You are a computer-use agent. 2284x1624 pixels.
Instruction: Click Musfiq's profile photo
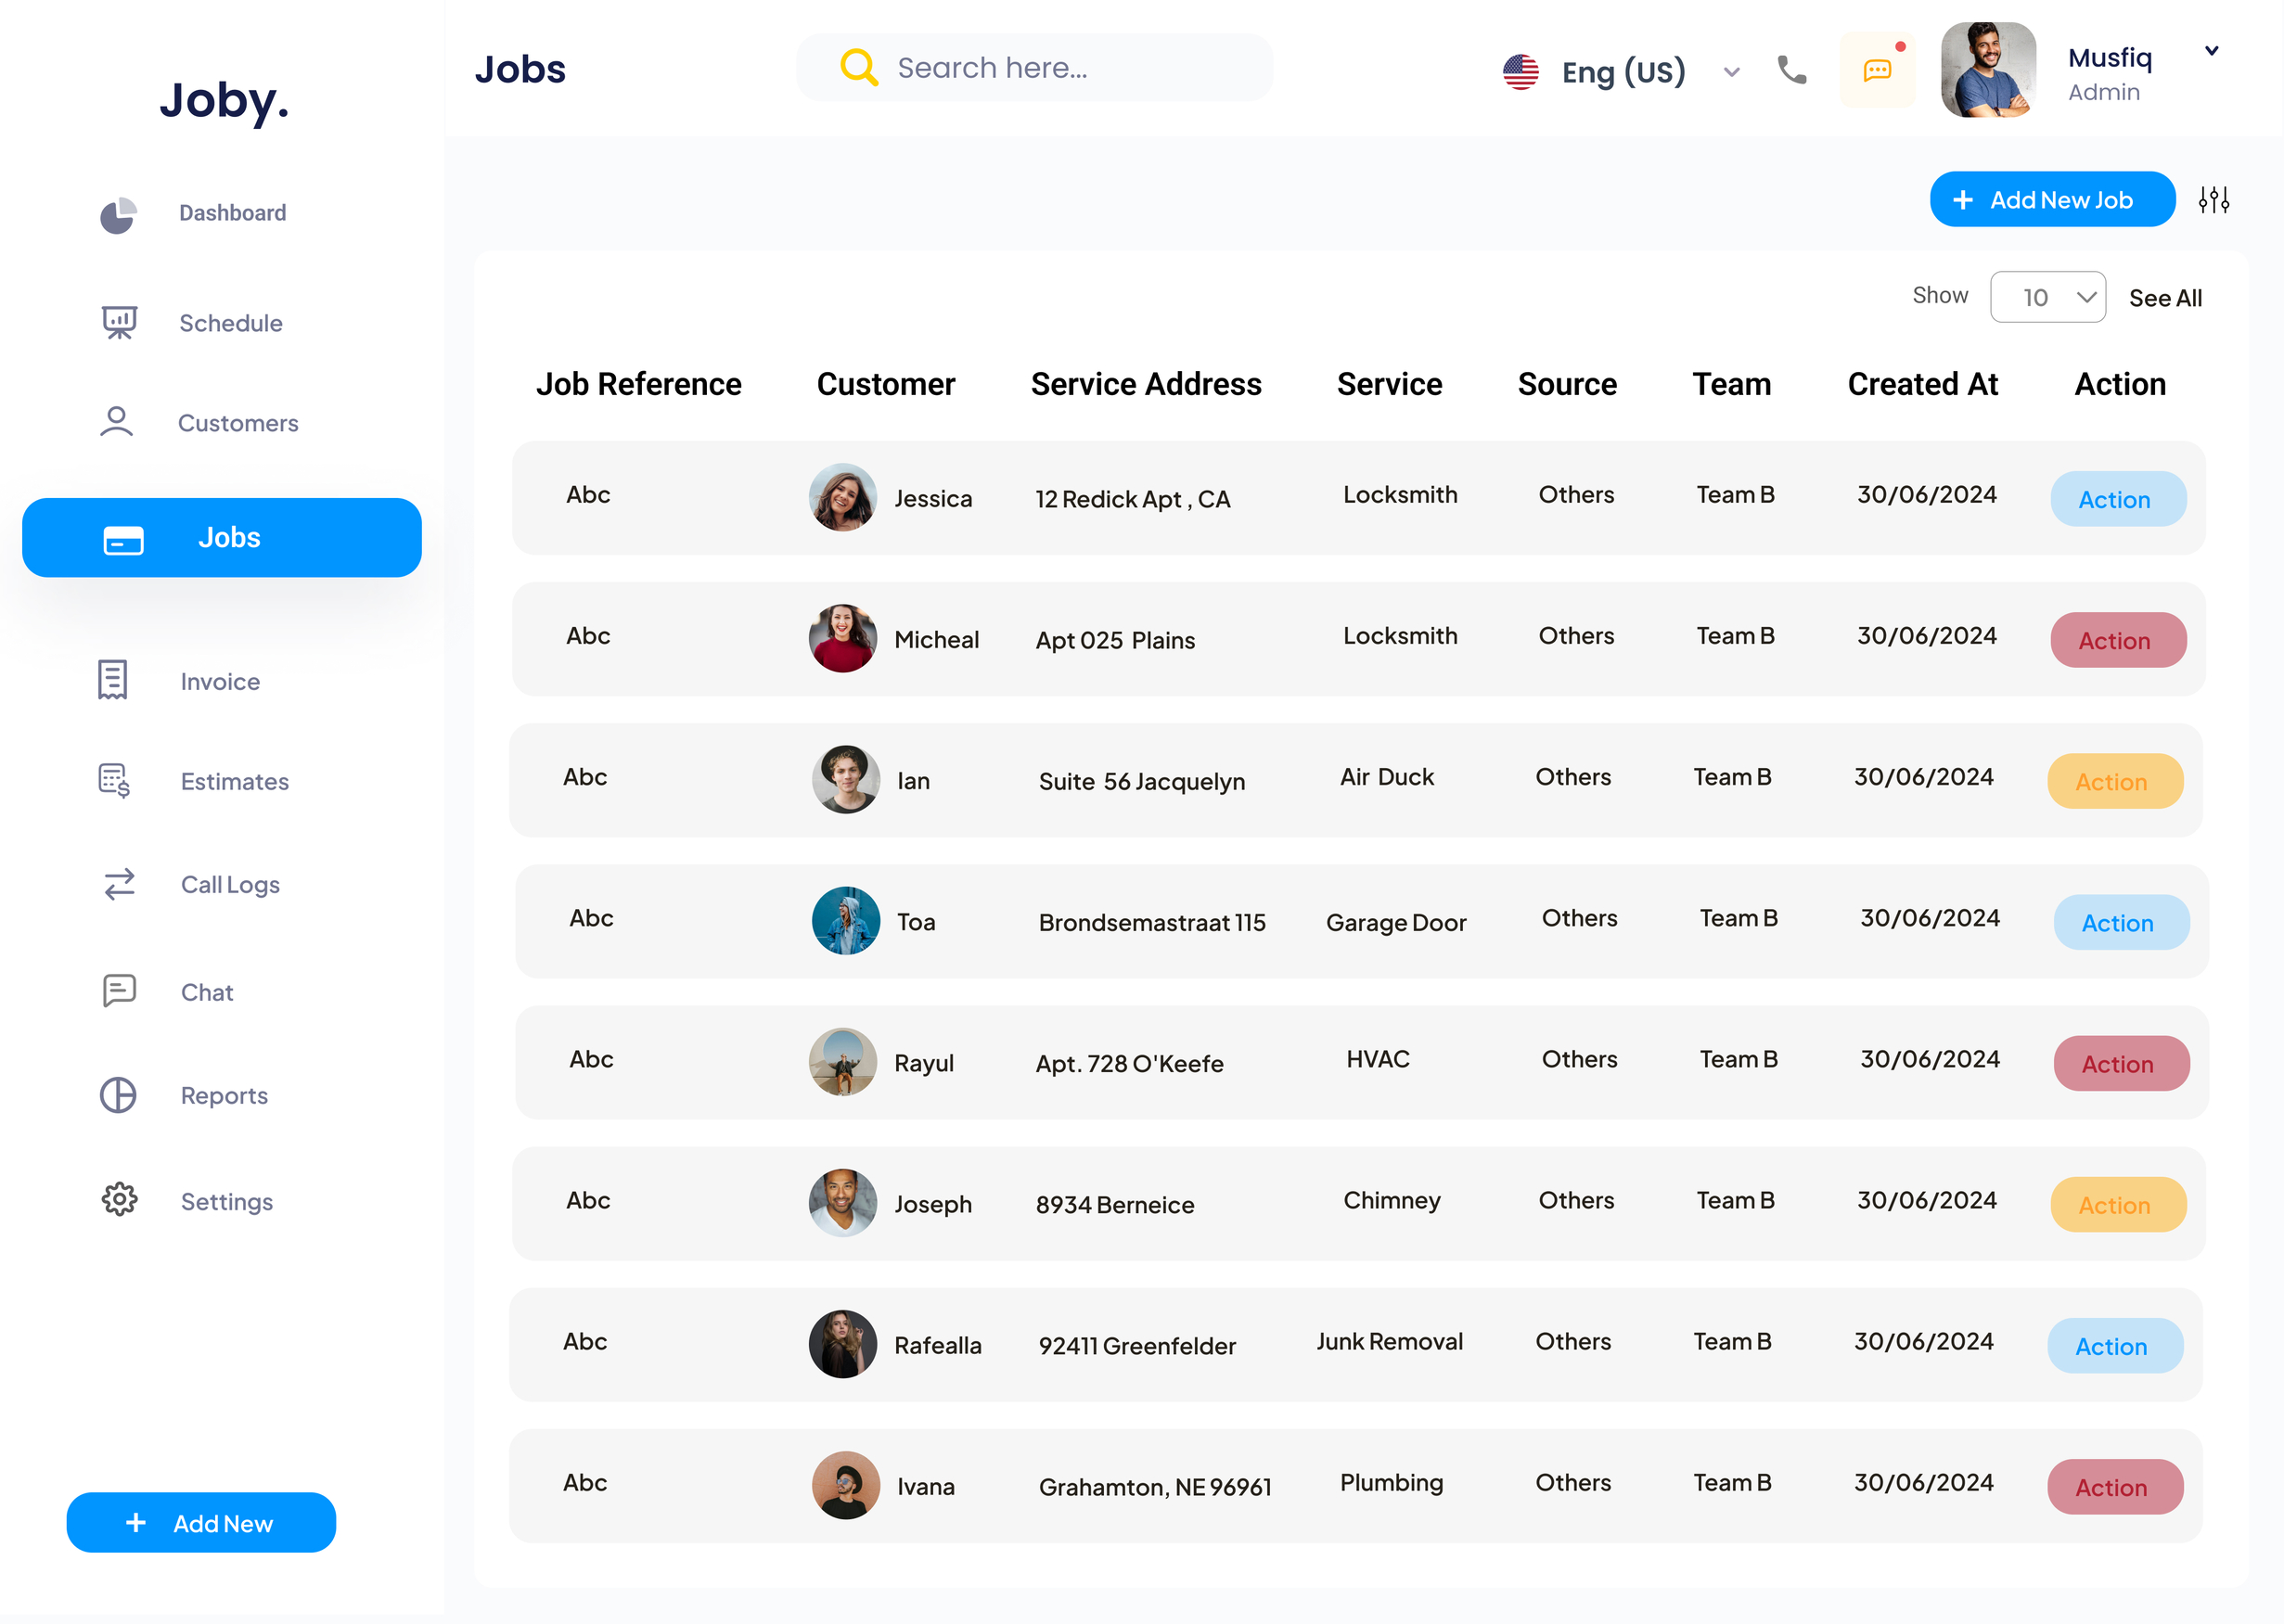pyautogui.click(x=1988, y=70)
